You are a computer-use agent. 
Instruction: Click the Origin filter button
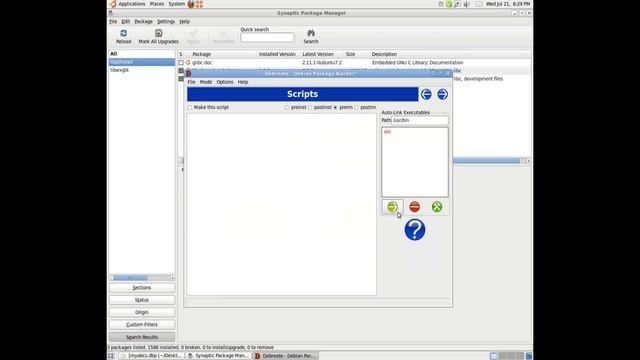(142, 312)
